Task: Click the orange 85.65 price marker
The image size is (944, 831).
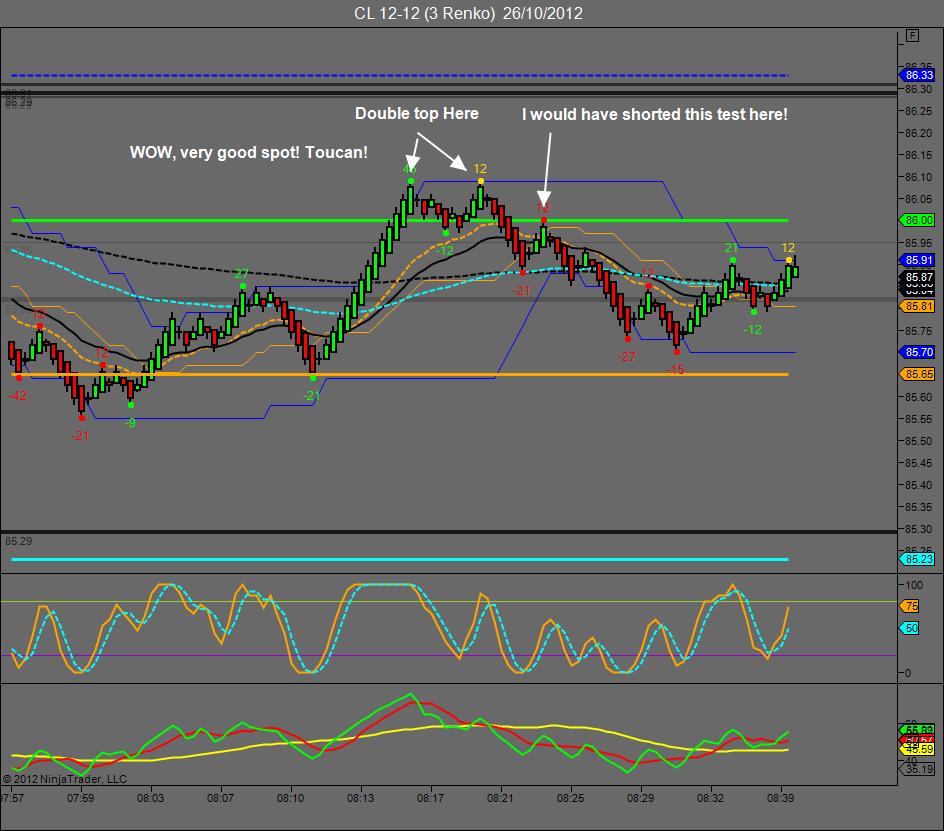Action: pos(917,374)
